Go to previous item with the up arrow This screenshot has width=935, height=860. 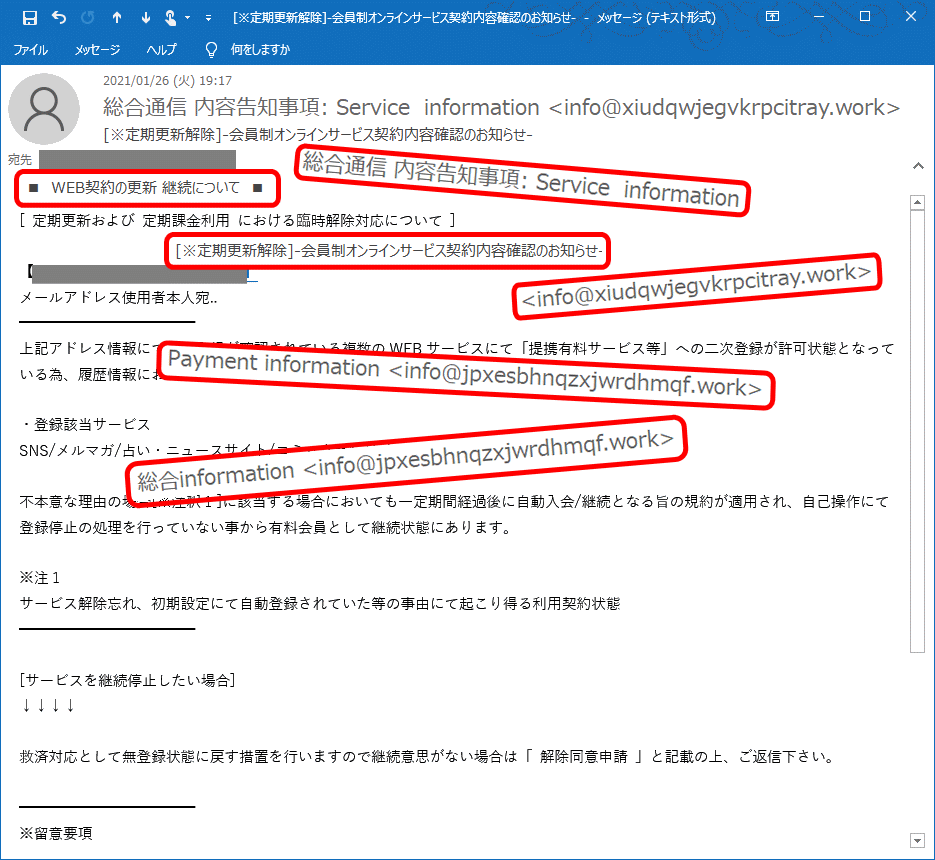coord(117,18)
